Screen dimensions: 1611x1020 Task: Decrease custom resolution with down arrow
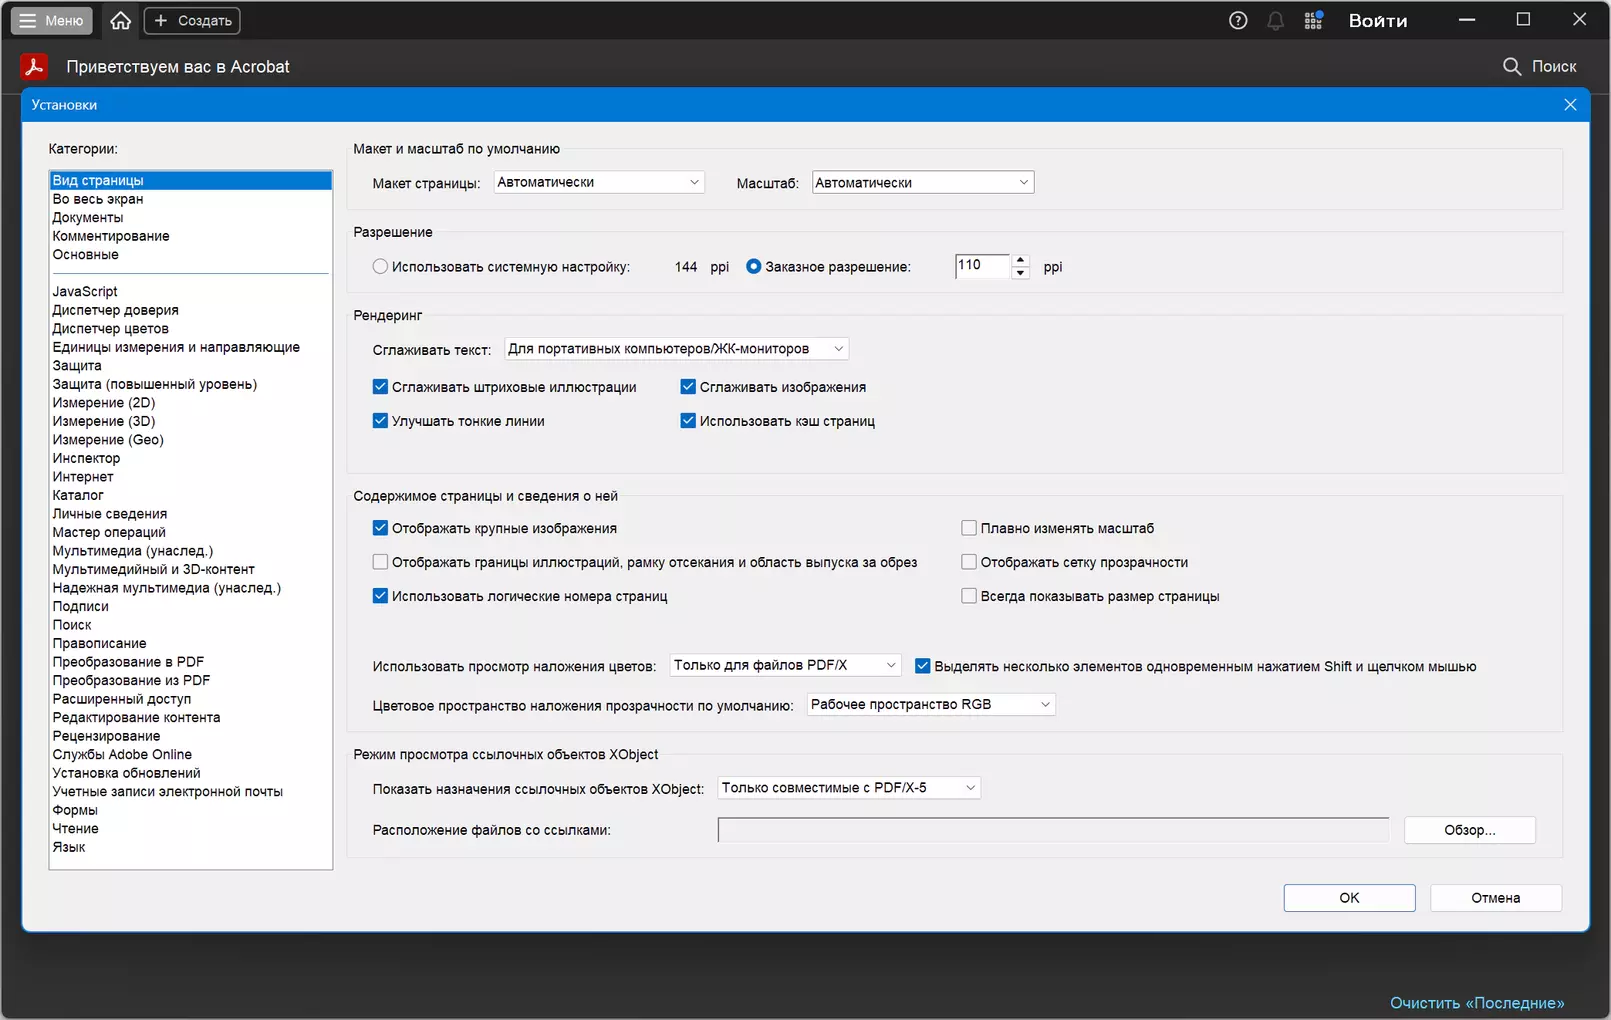(1020, 273)
